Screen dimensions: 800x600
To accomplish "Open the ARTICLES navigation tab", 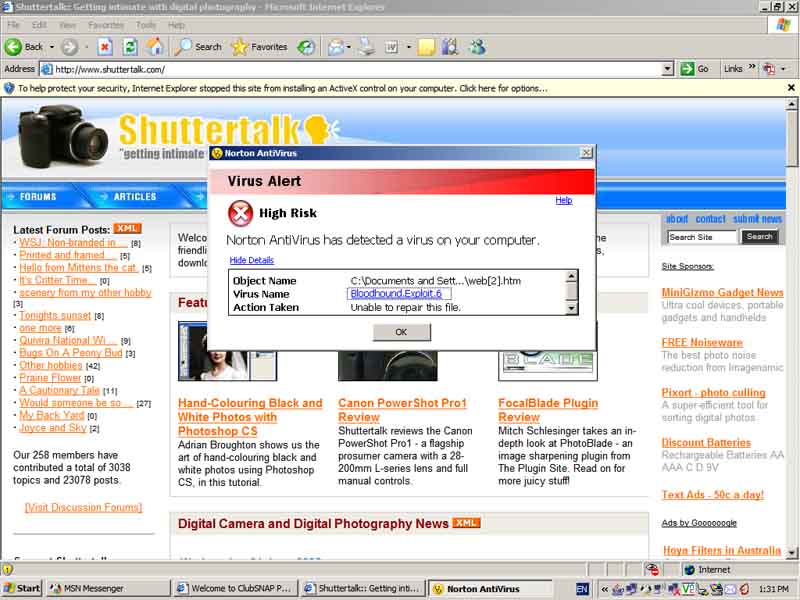I will 135,197.
